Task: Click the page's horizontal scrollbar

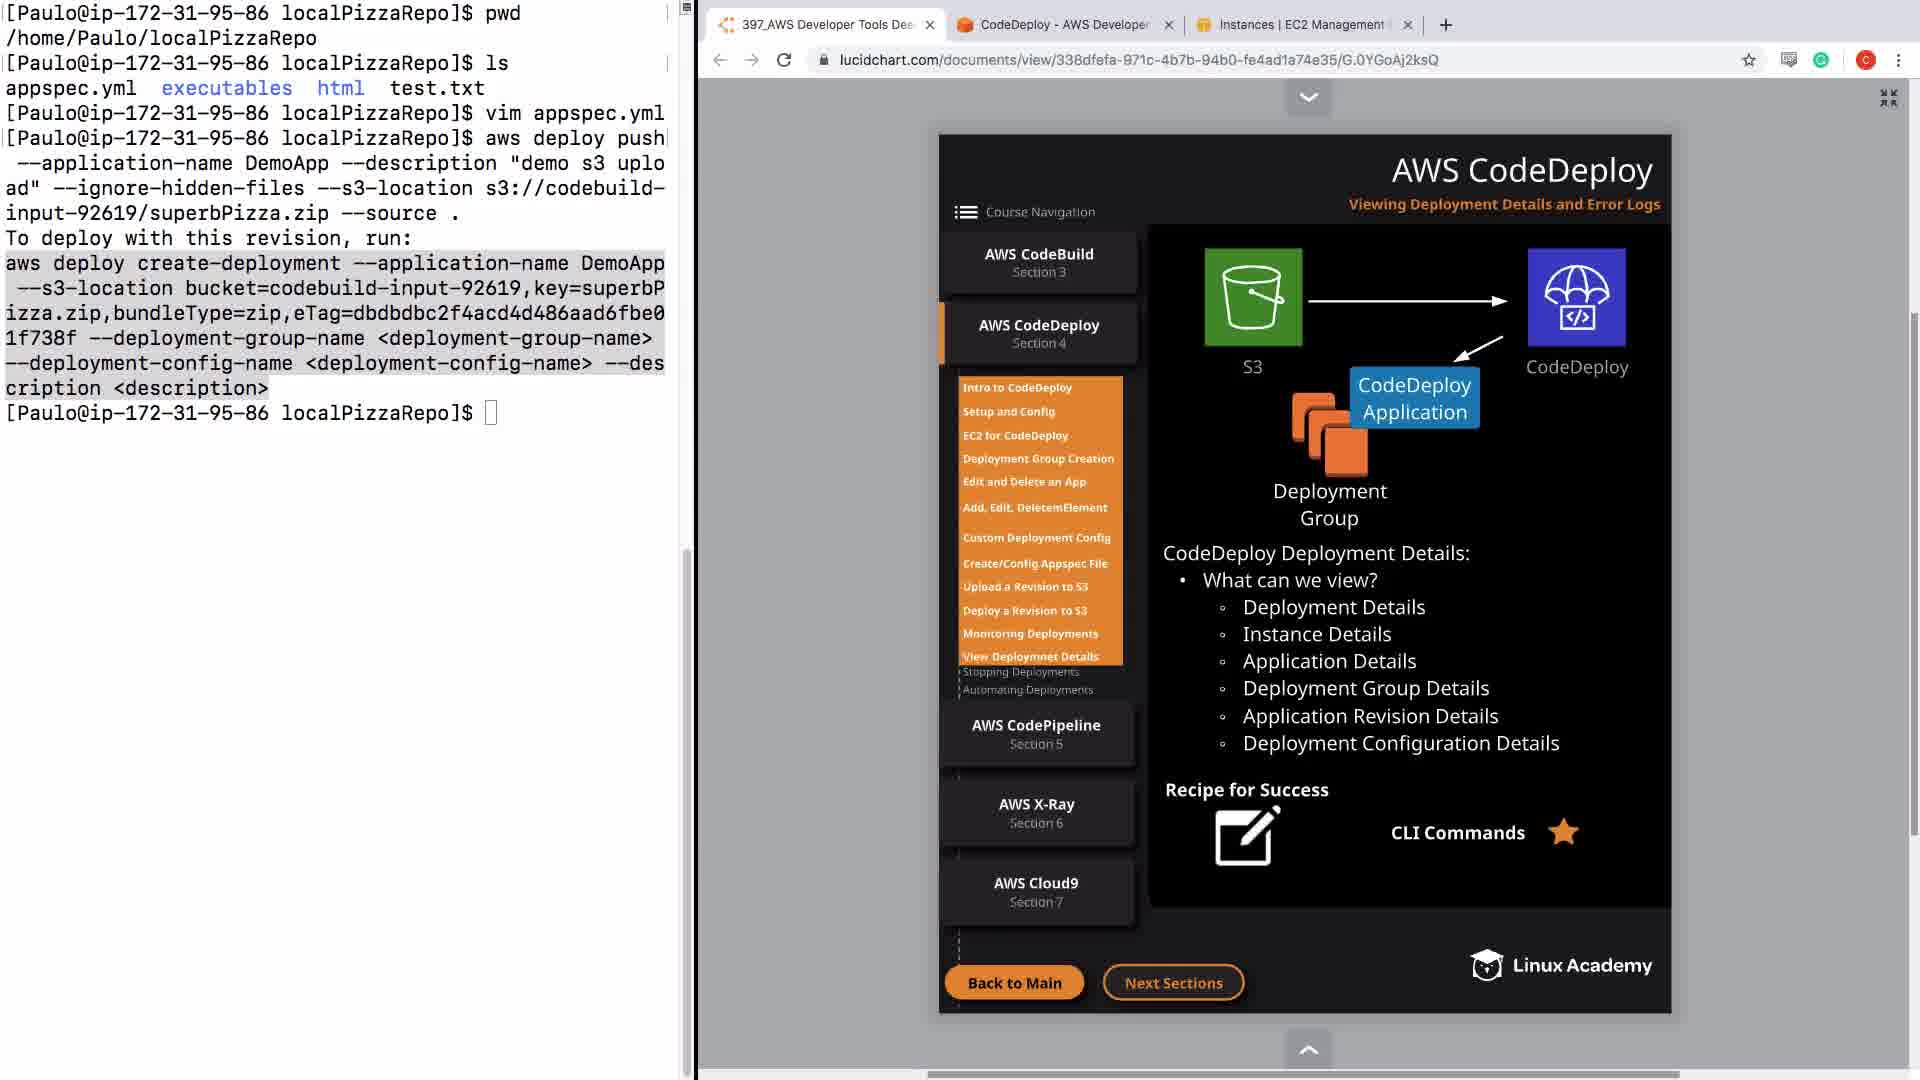Action: (1302, 1075)
